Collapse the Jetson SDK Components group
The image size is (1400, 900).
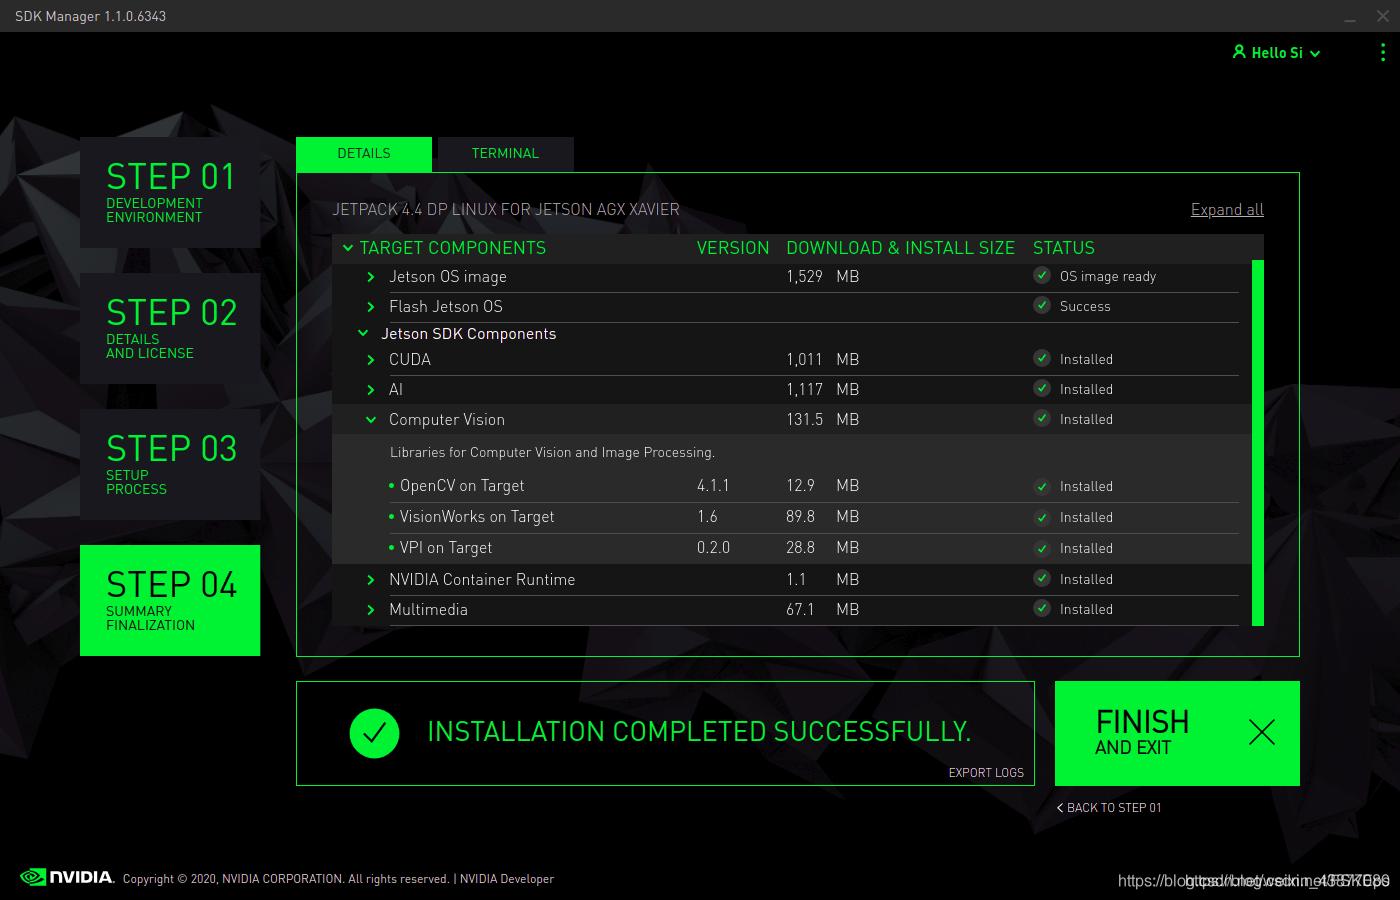pyautogui.click(x=363, y=334)
